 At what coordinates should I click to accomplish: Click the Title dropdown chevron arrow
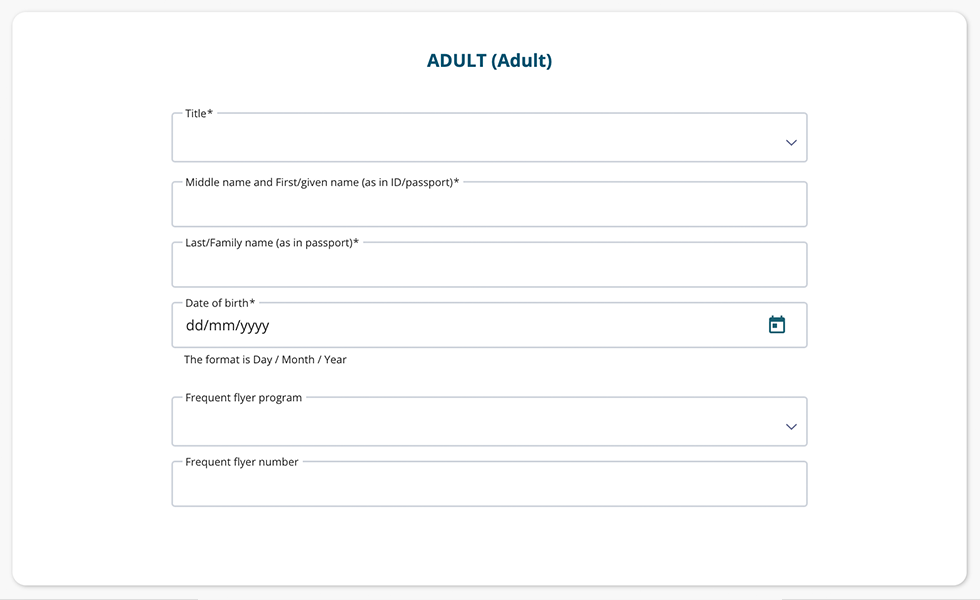791,143
